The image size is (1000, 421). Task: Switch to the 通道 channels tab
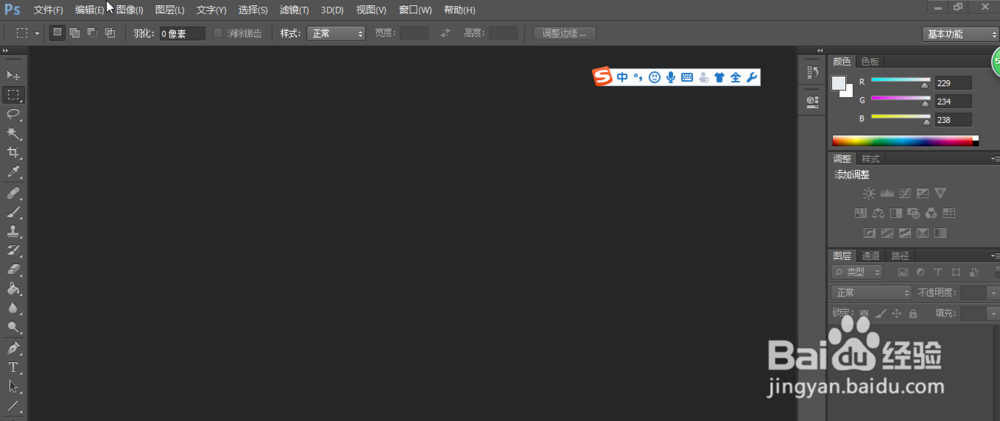[x=871, y=256]
